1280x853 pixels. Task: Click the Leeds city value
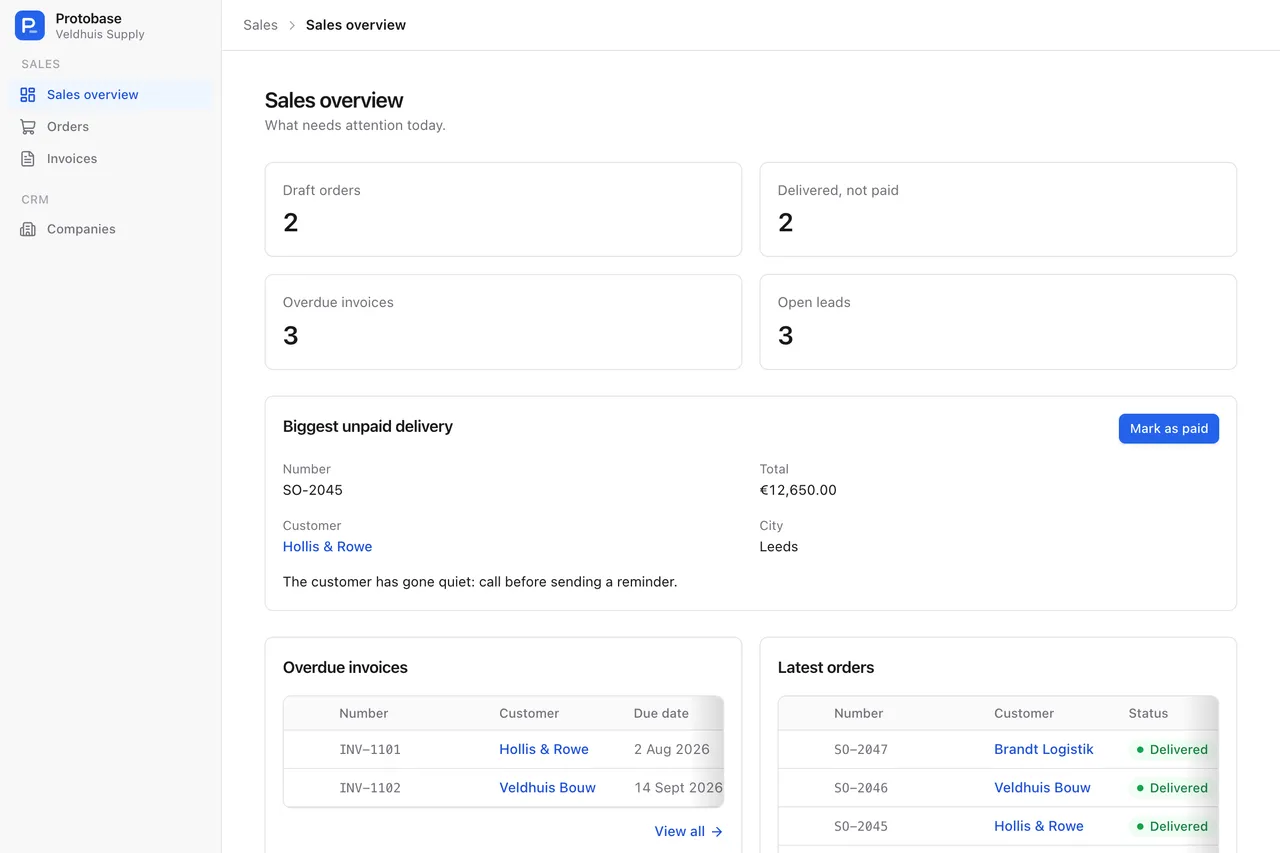coord(779,546)
